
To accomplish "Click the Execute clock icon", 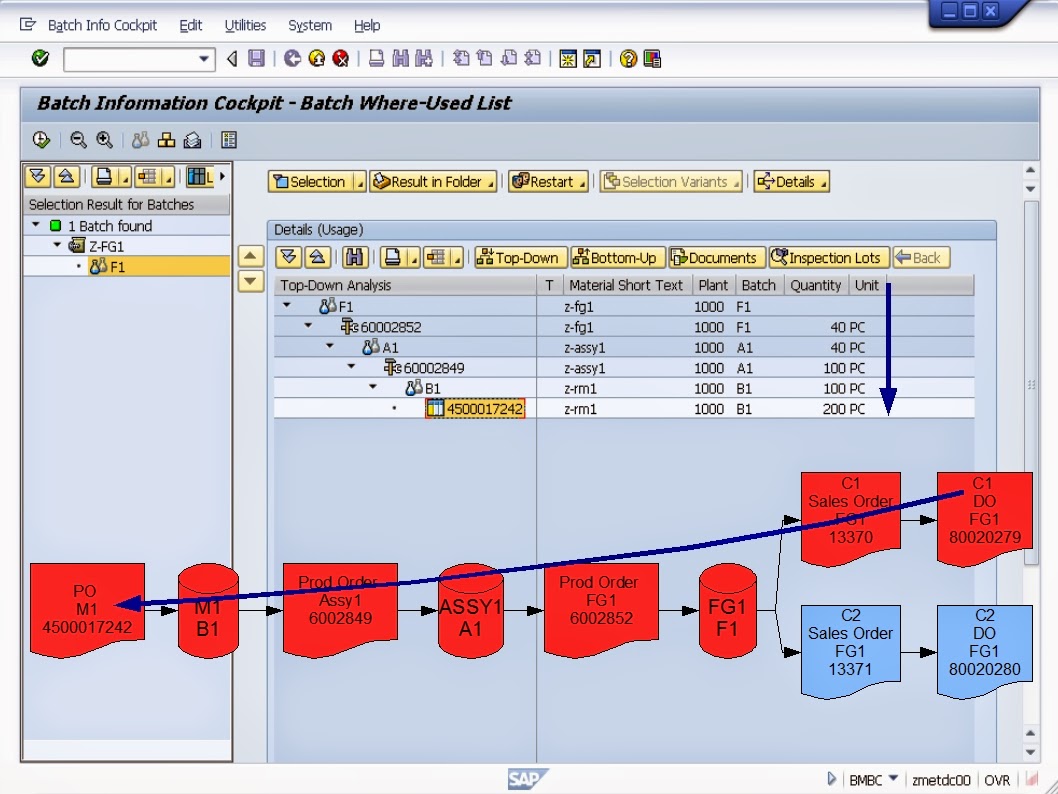I will [x=41, y=140].
